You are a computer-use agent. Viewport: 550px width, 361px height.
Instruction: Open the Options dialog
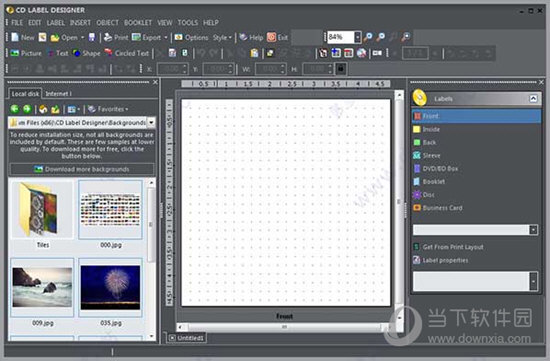(x=191, y=37)
